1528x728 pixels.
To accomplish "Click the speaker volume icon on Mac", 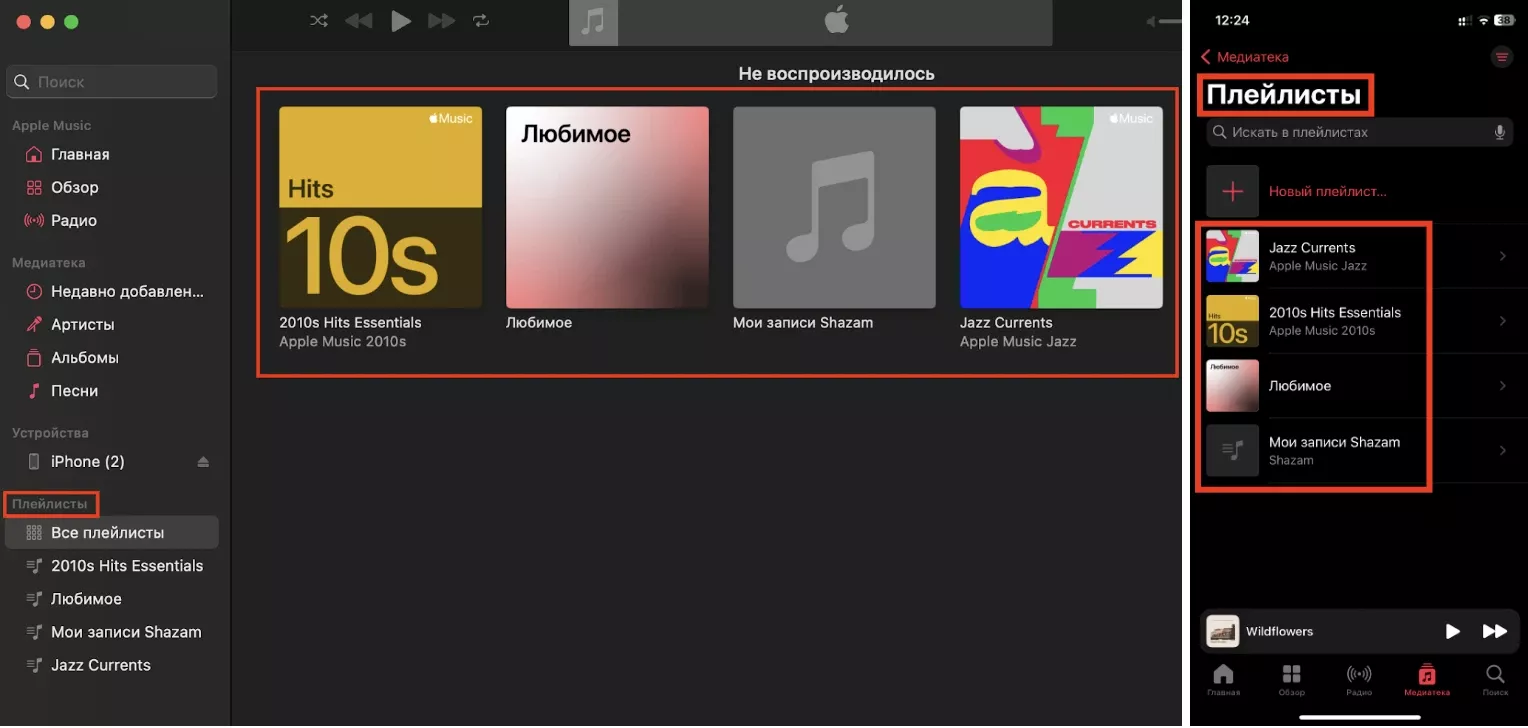I will point(1150,21).
